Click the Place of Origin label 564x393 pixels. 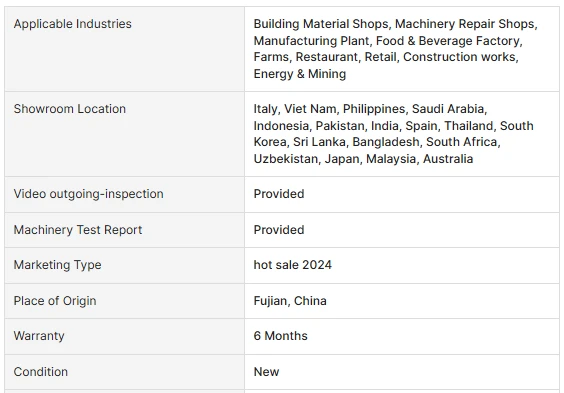55,301
